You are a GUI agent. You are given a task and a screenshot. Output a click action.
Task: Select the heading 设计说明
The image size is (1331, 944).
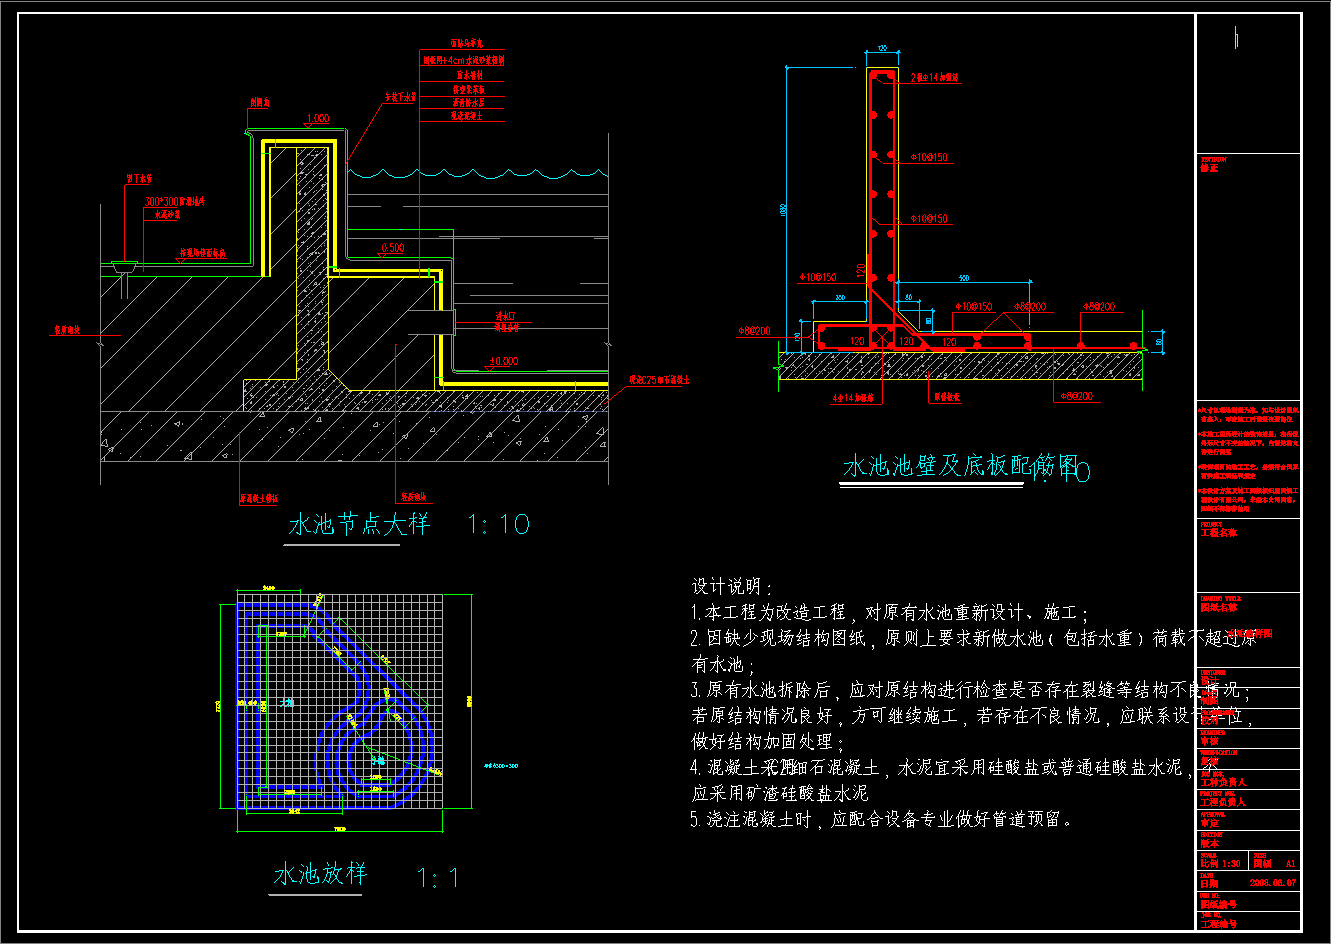pyautogui.click(x=731, y=587)
